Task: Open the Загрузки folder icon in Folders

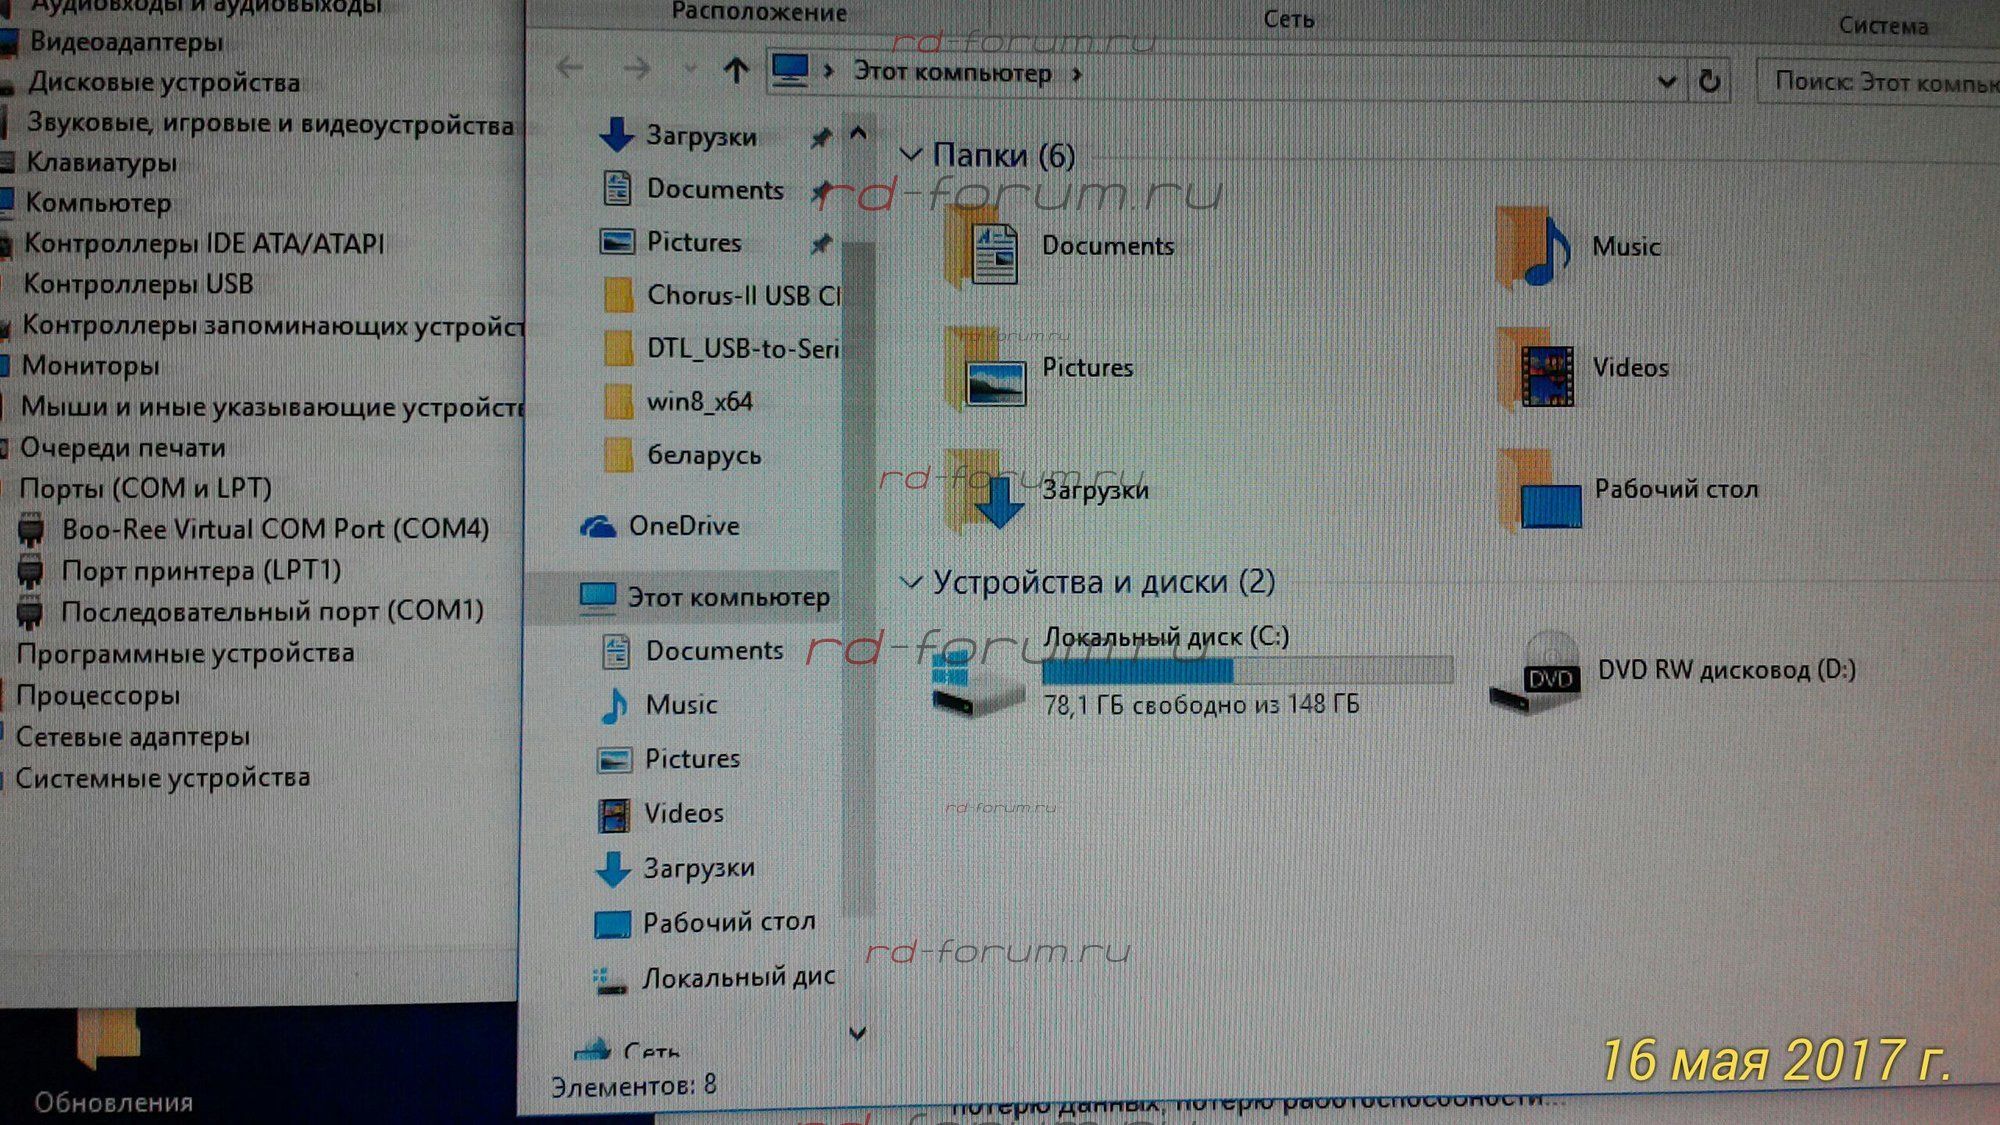Action: coord(985,490)
